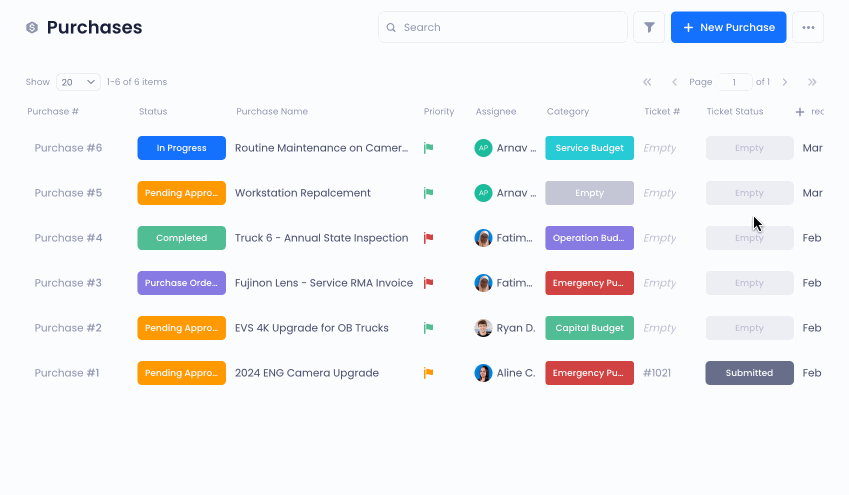
Task: Click the orange priority flag for Purchase #1
Action: click(428, 373)
